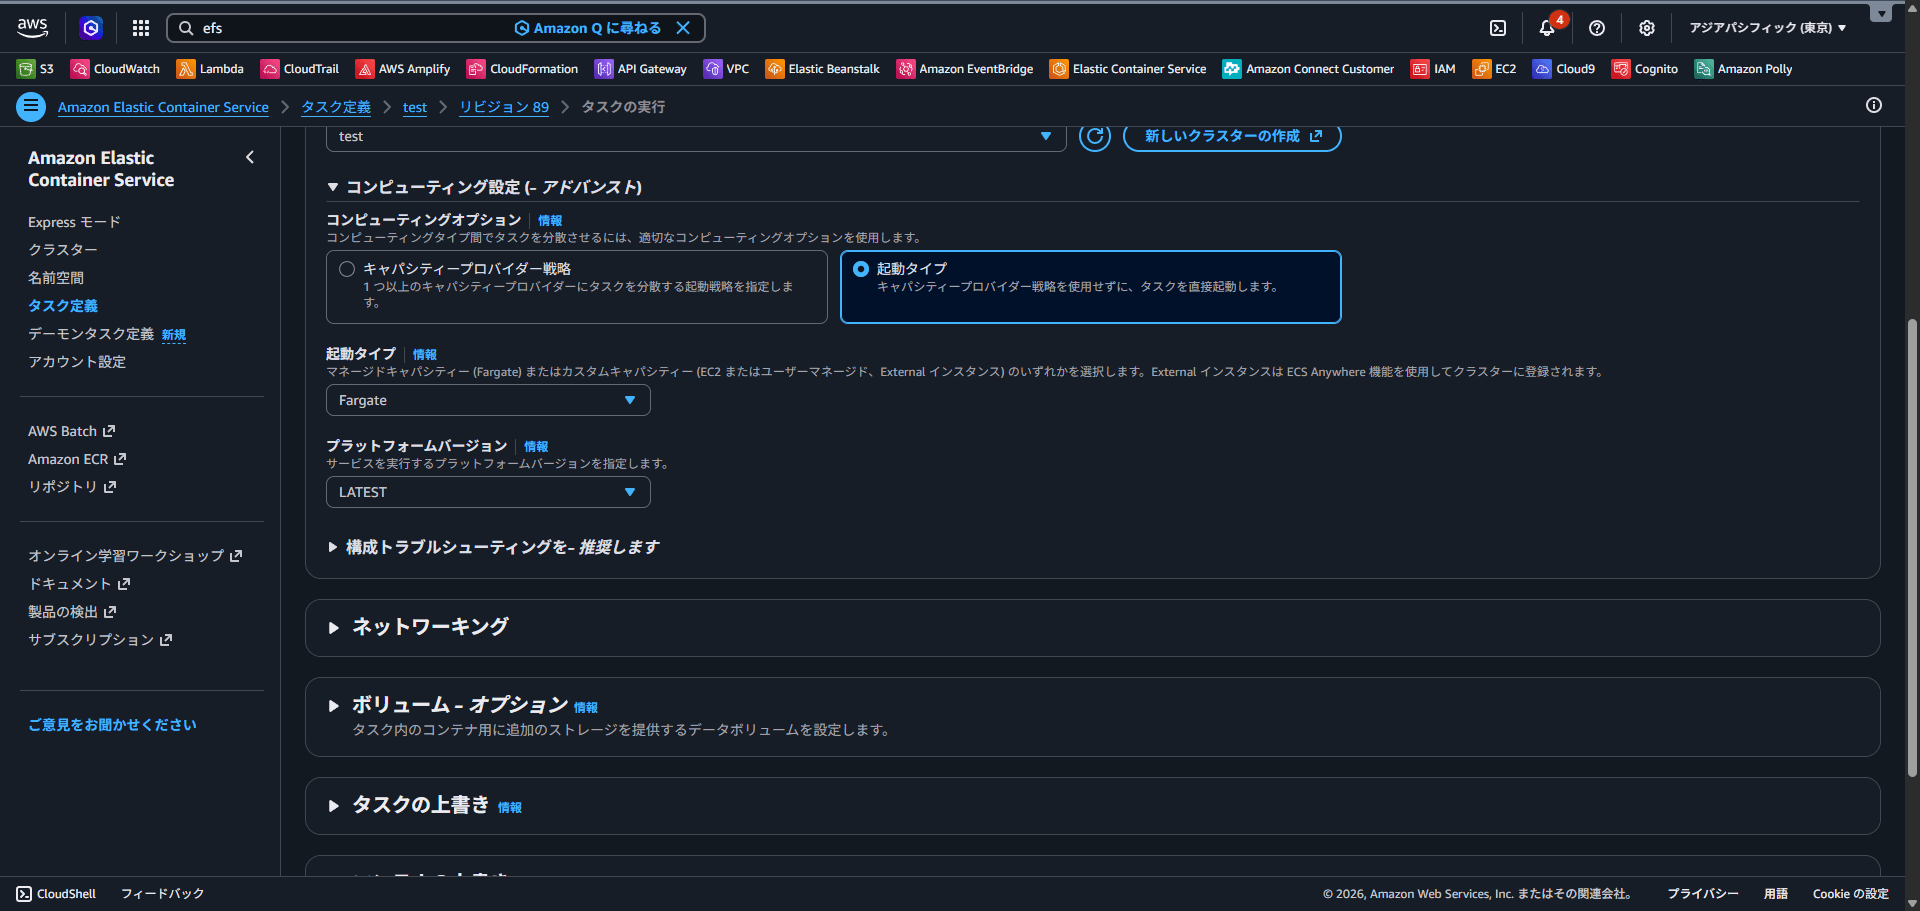This screenshot has height=911, width=1920.
Task: Open the EC2 favorite shortcut
Action: [1494, 69]
